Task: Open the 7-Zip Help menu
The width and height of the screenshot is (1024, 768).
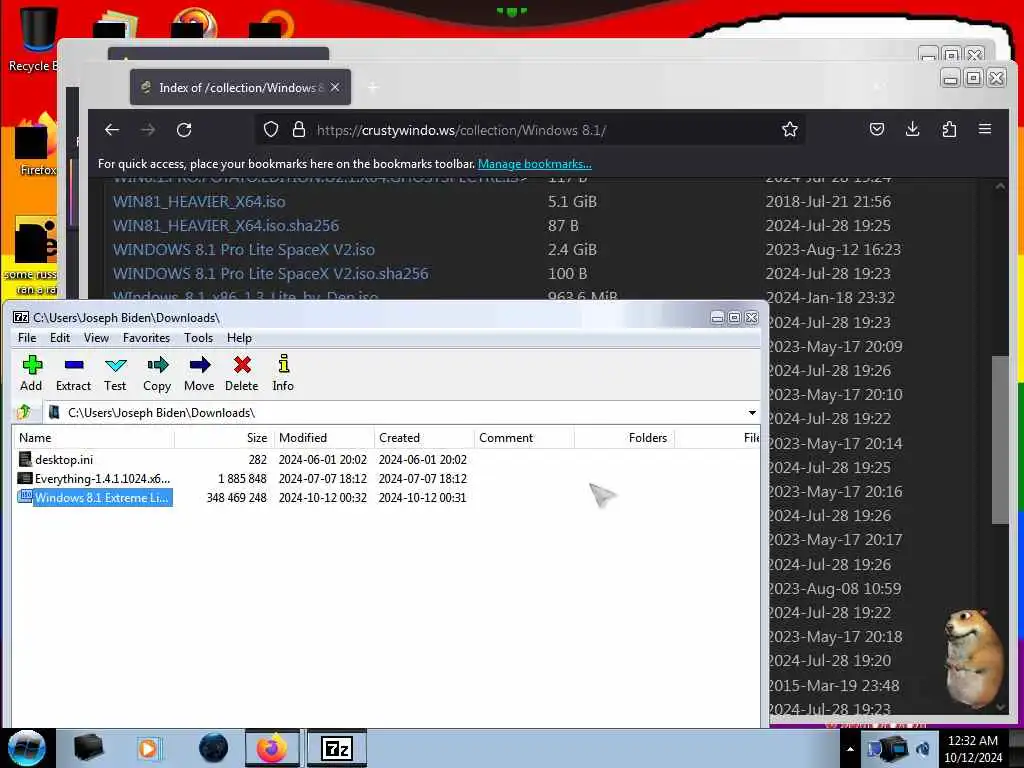Action: pyautogui.click(x=239, y=338)
